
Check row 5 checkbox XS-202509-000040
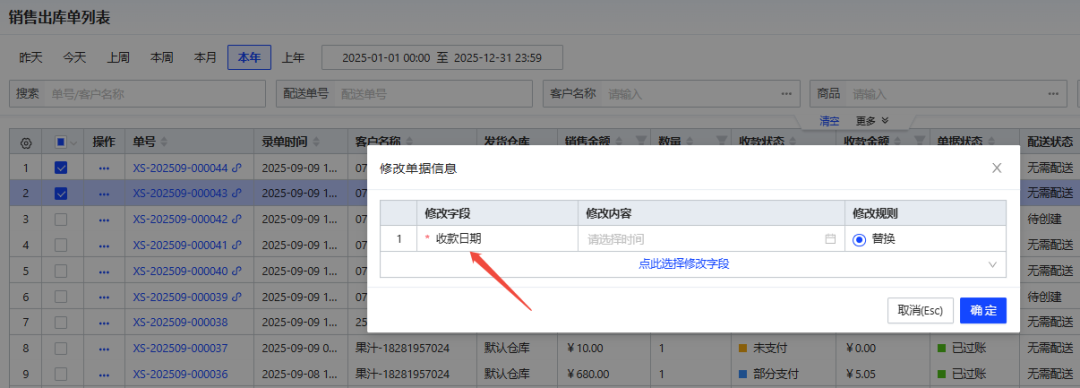61,271
